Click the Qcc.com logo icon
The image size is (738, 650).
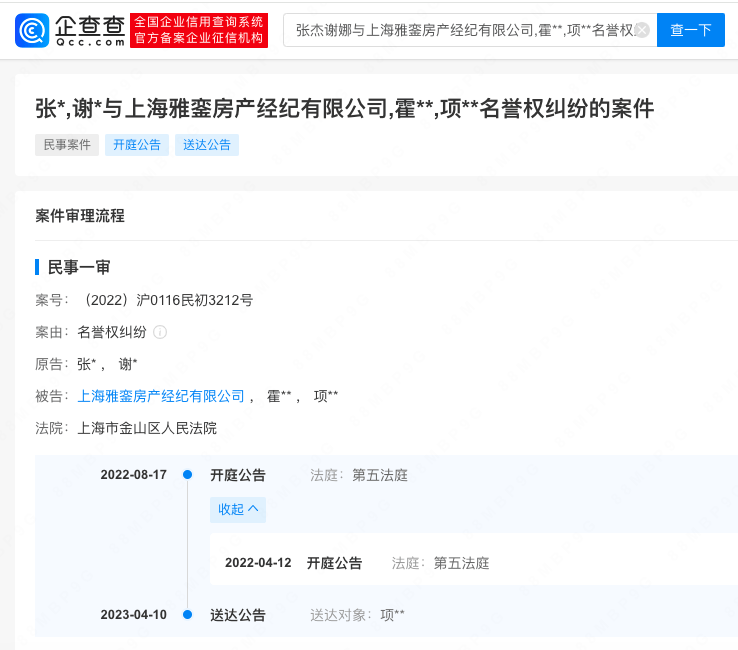click(32, 31)
